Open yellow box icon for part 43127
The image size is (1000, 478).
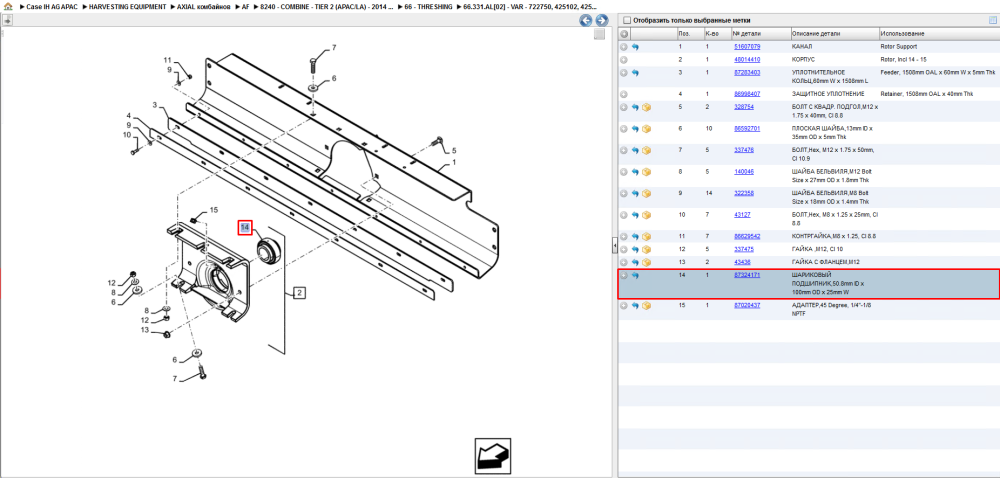646,215
